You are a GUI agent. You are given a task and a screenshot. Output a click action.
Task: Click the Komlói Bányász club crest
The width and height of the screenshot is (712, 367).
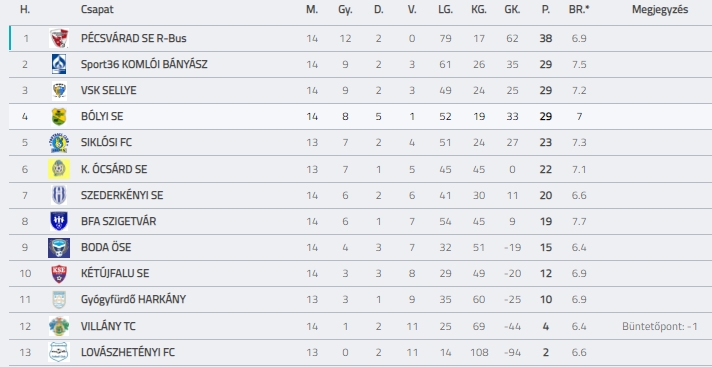tap(59, 64)
